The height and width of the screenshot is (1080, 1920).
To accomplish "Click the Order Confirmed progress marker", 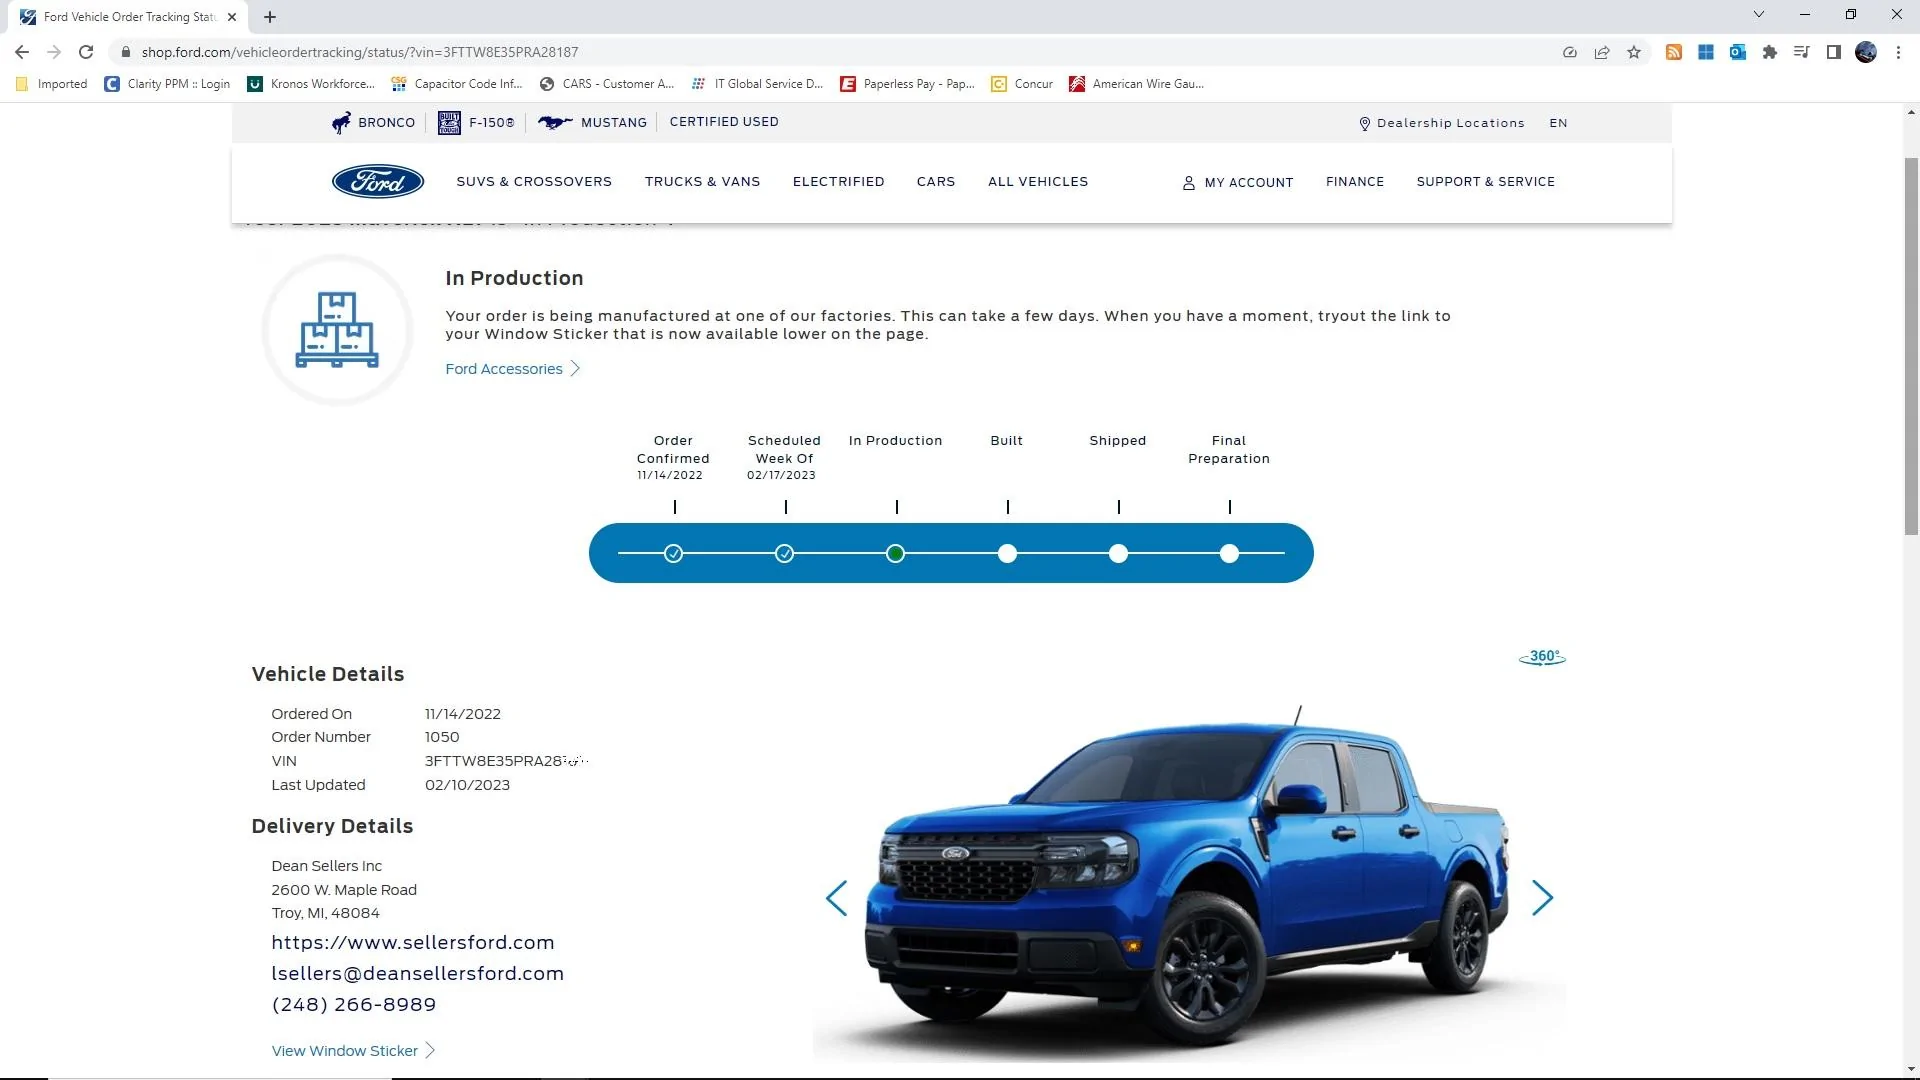I will pyautogui.click(x=674, y=554).
